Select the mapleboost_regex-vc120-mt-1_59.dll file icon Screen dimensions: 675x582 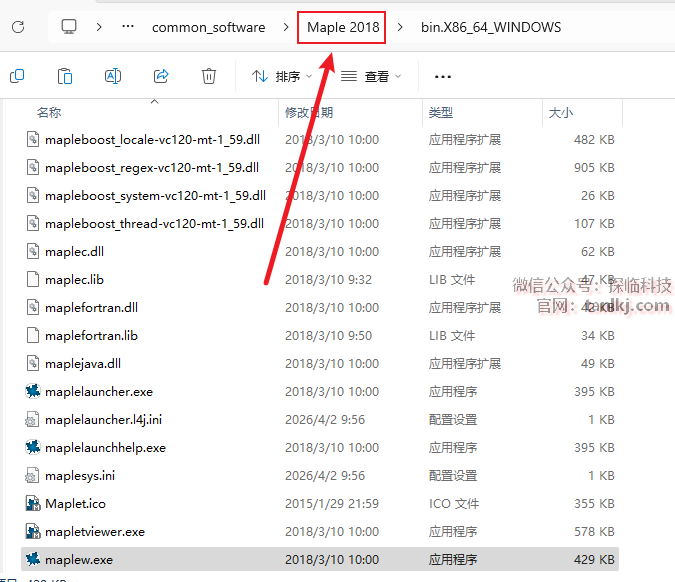[33, 167]
